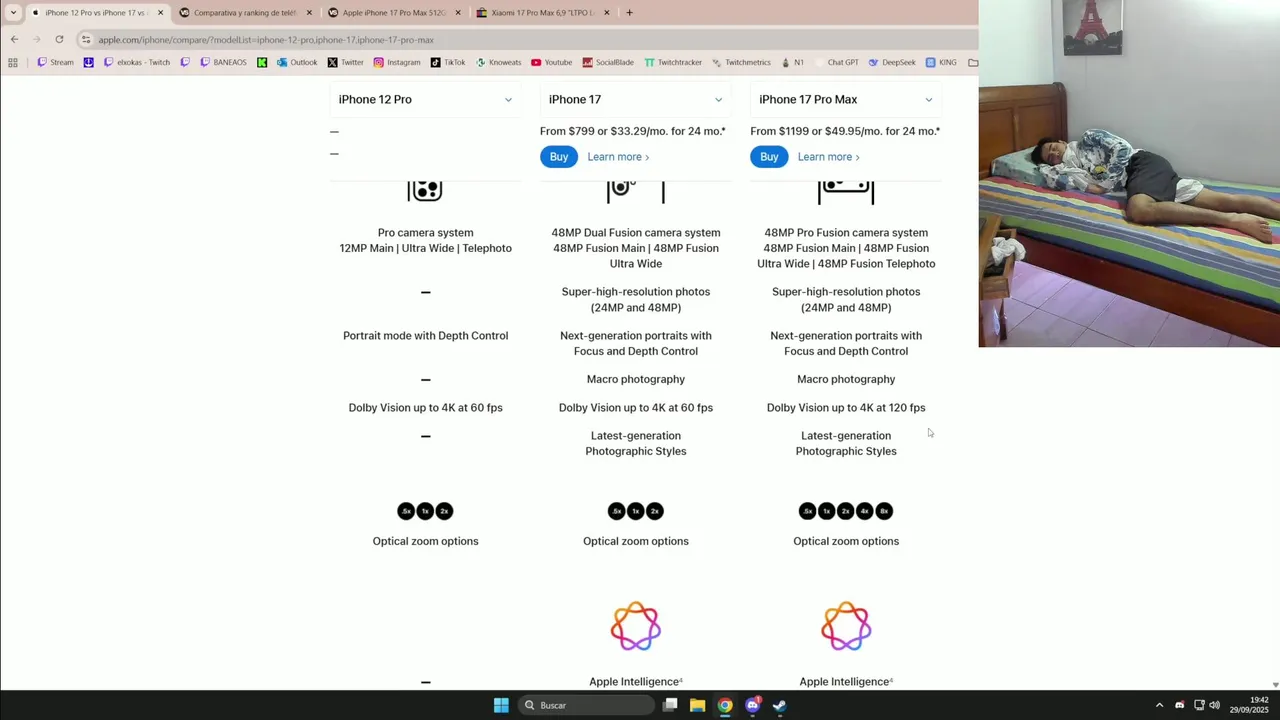Open the SocialBlade bookmark
The width and height of the screenshot is (1280, 720).
(x=608, y=62)
